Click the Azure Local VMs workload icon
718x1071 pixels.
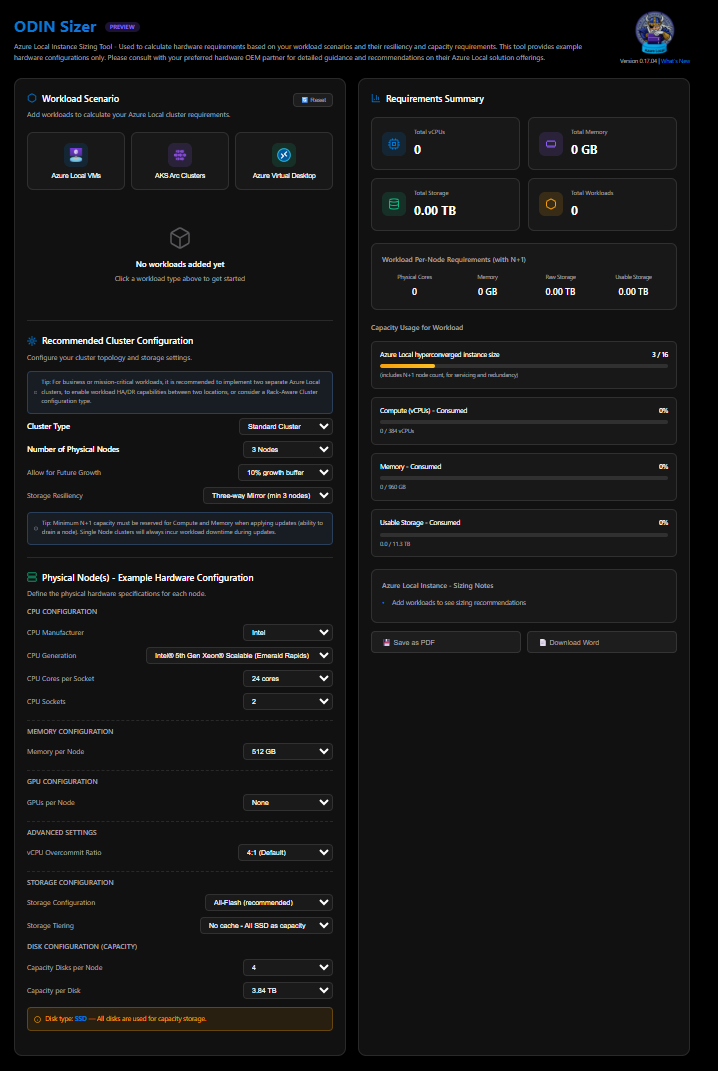coord(76,154)
